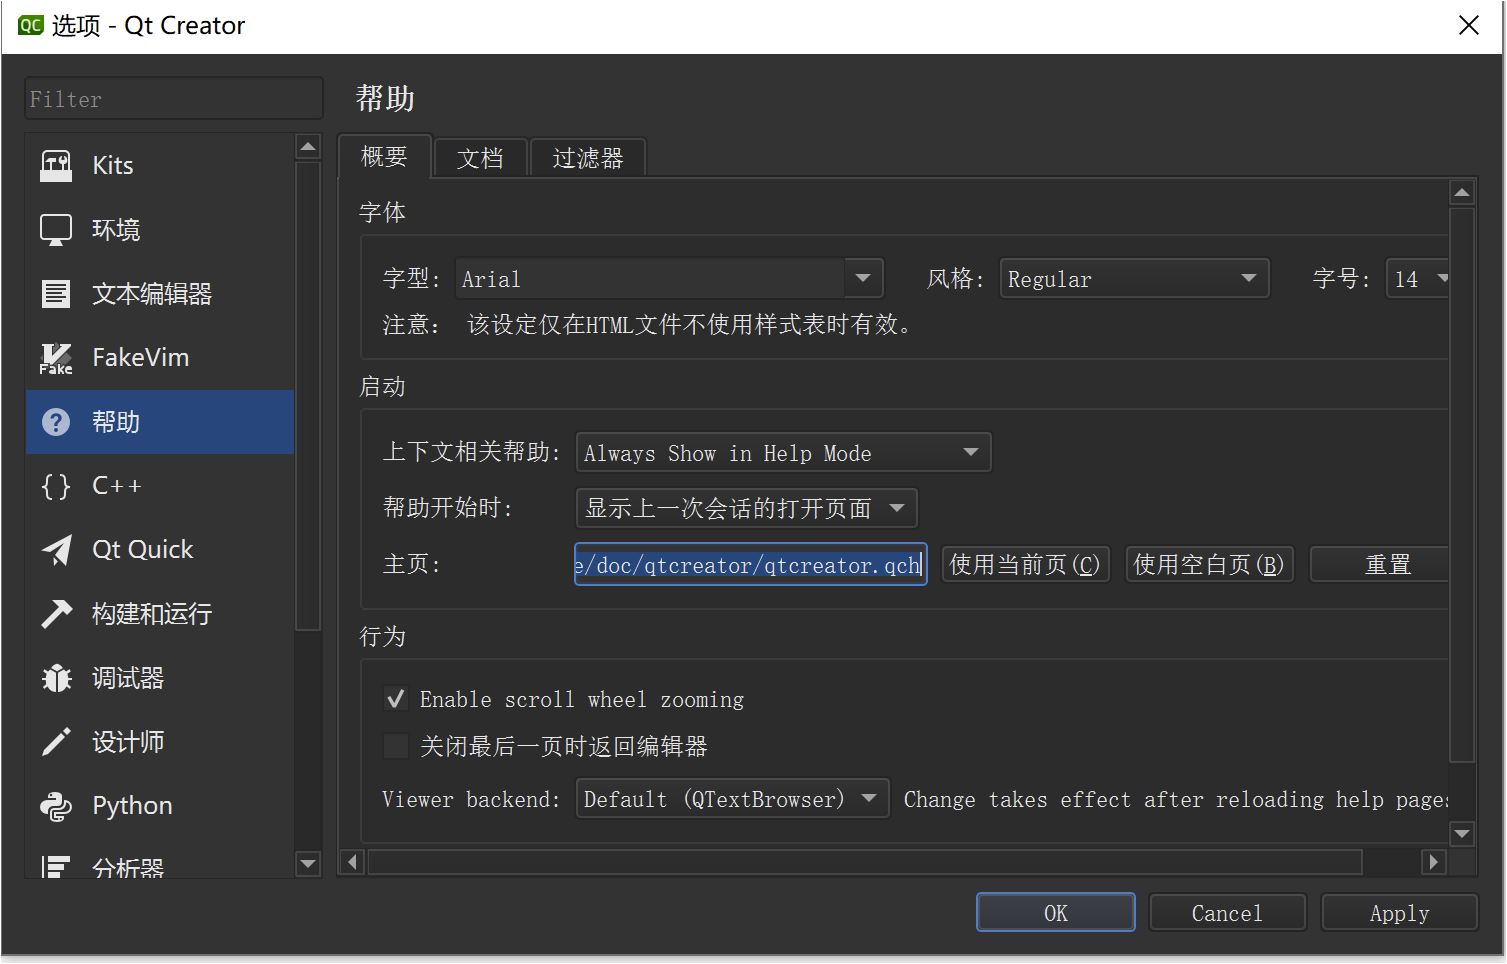Select the Qt Quick icon
This screenshot has height=964, width=1507.
pos(56,549)
